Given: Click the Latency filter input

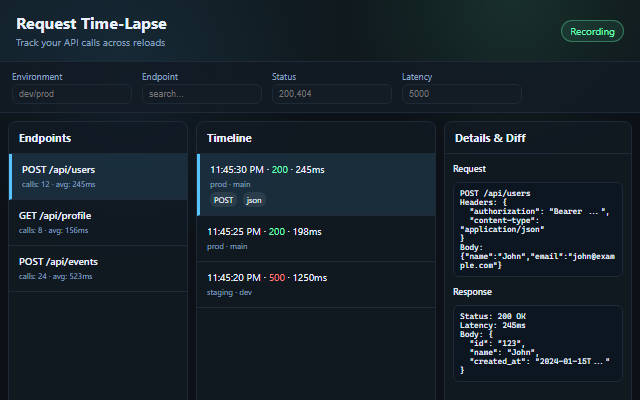Looking at the screenshot, I should tap(461, 94).
